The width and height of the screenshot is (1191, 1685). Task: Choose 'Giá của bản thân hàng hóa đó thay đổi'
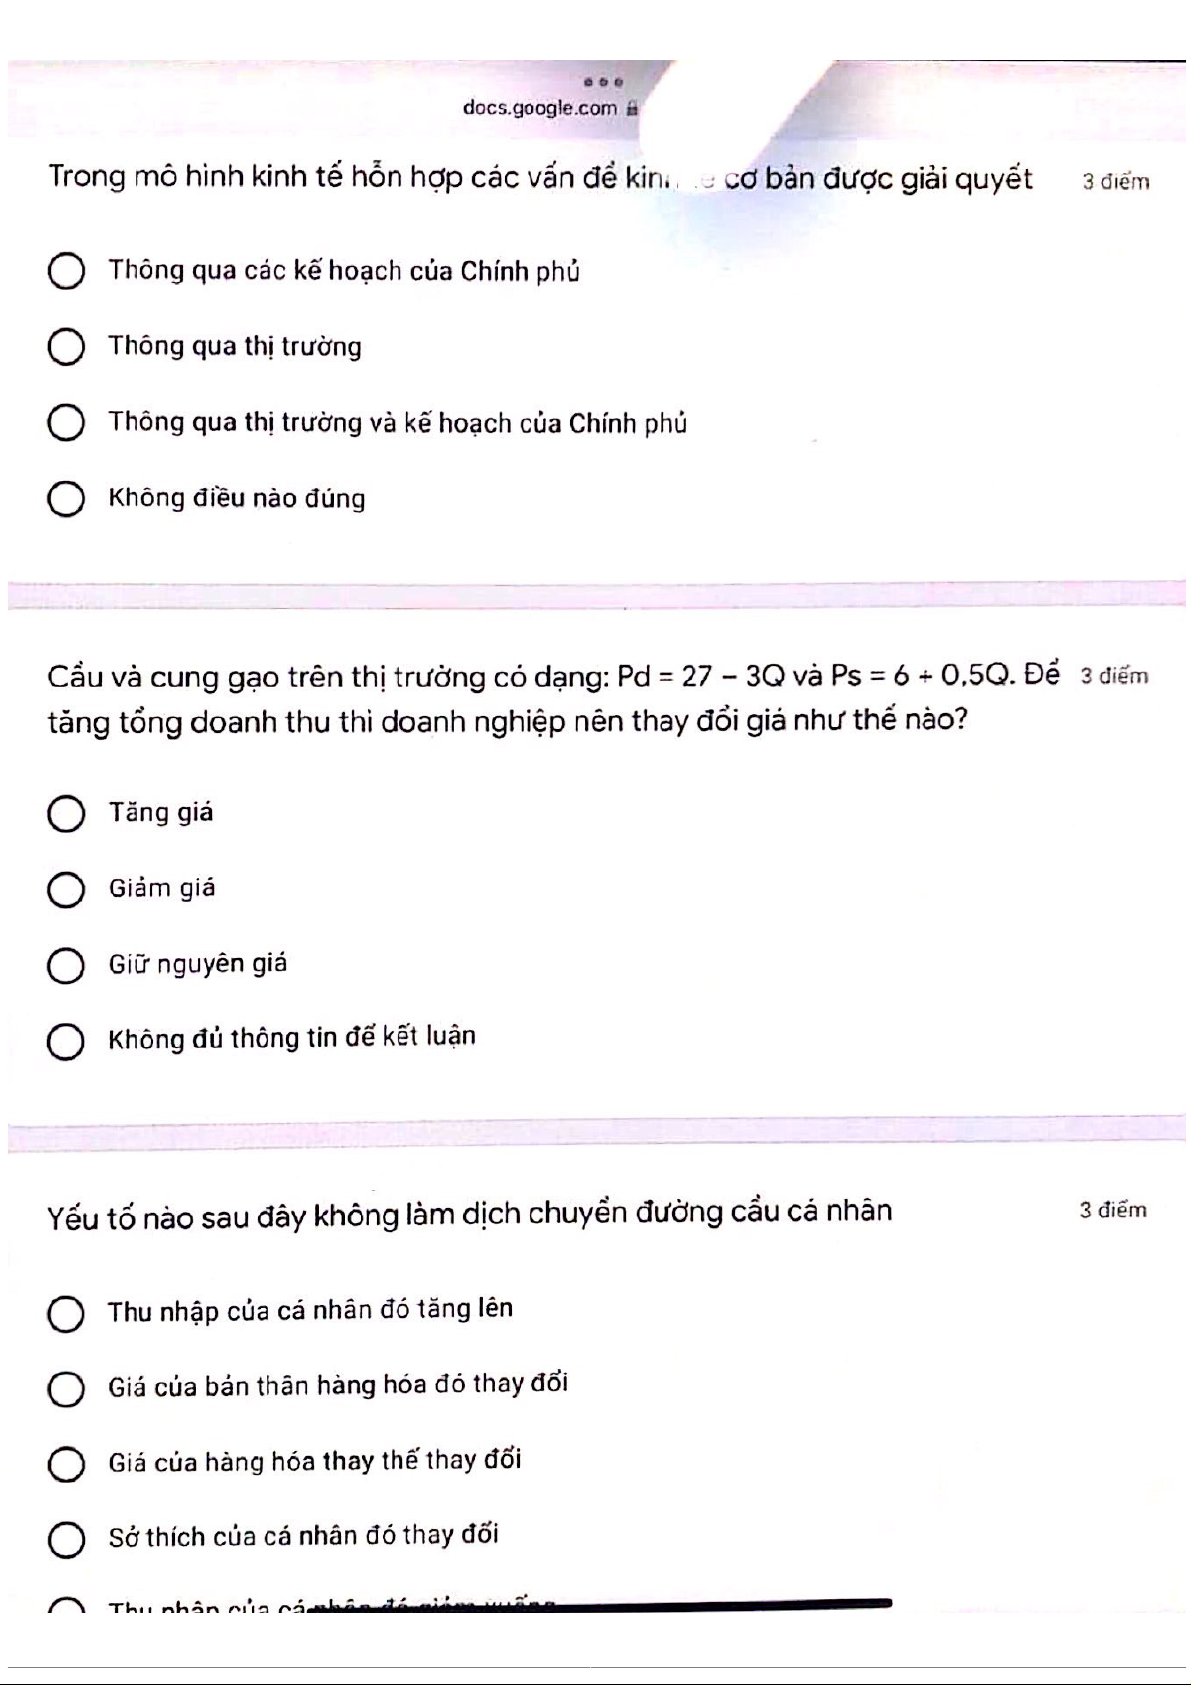point(66,1388)
